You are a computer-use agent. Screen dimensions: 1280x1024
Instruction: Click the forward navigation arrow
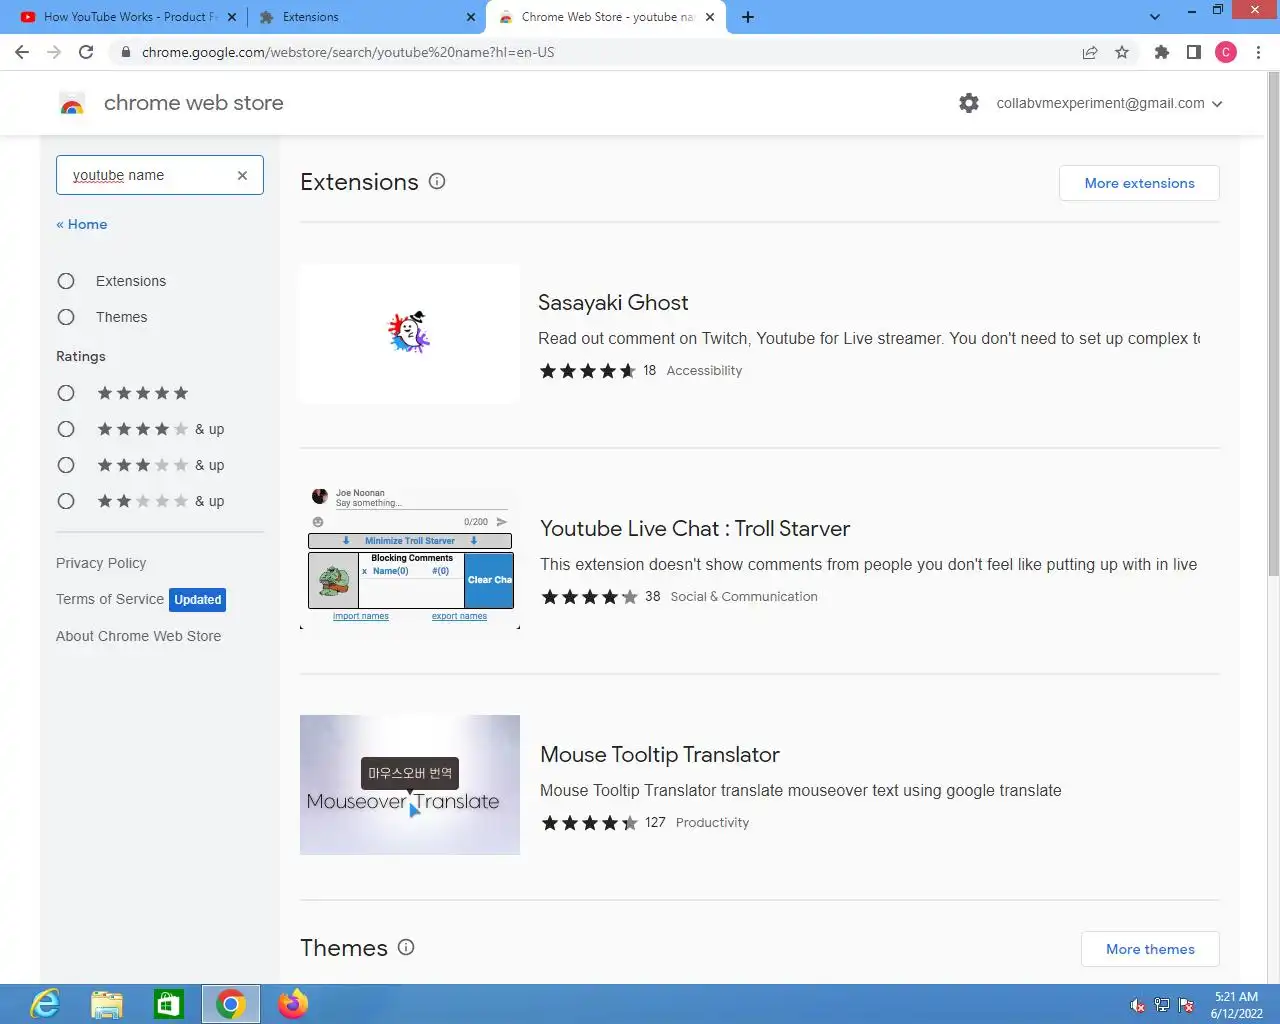54,52
